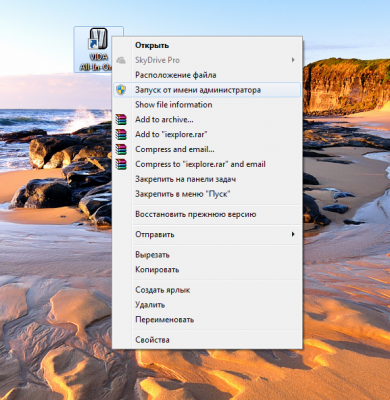The height and width of the screenshot is (400, 390).
Task: Select Копировать from the context menu
Action: 207,270
